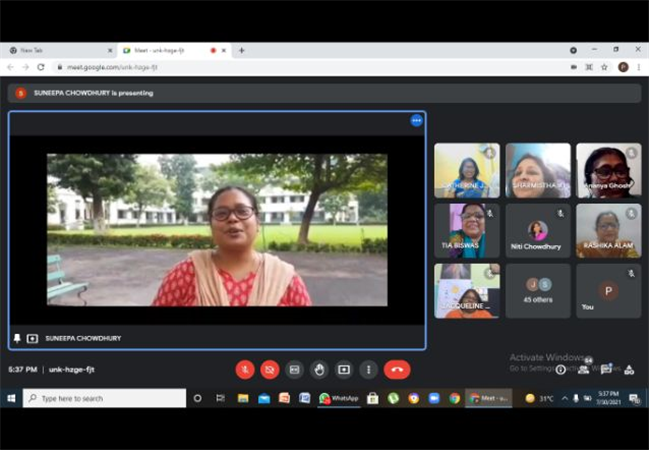This screenshot has width=650, height=450.
Task: Show everyone participants panel icon
Action: click(584, 368)
